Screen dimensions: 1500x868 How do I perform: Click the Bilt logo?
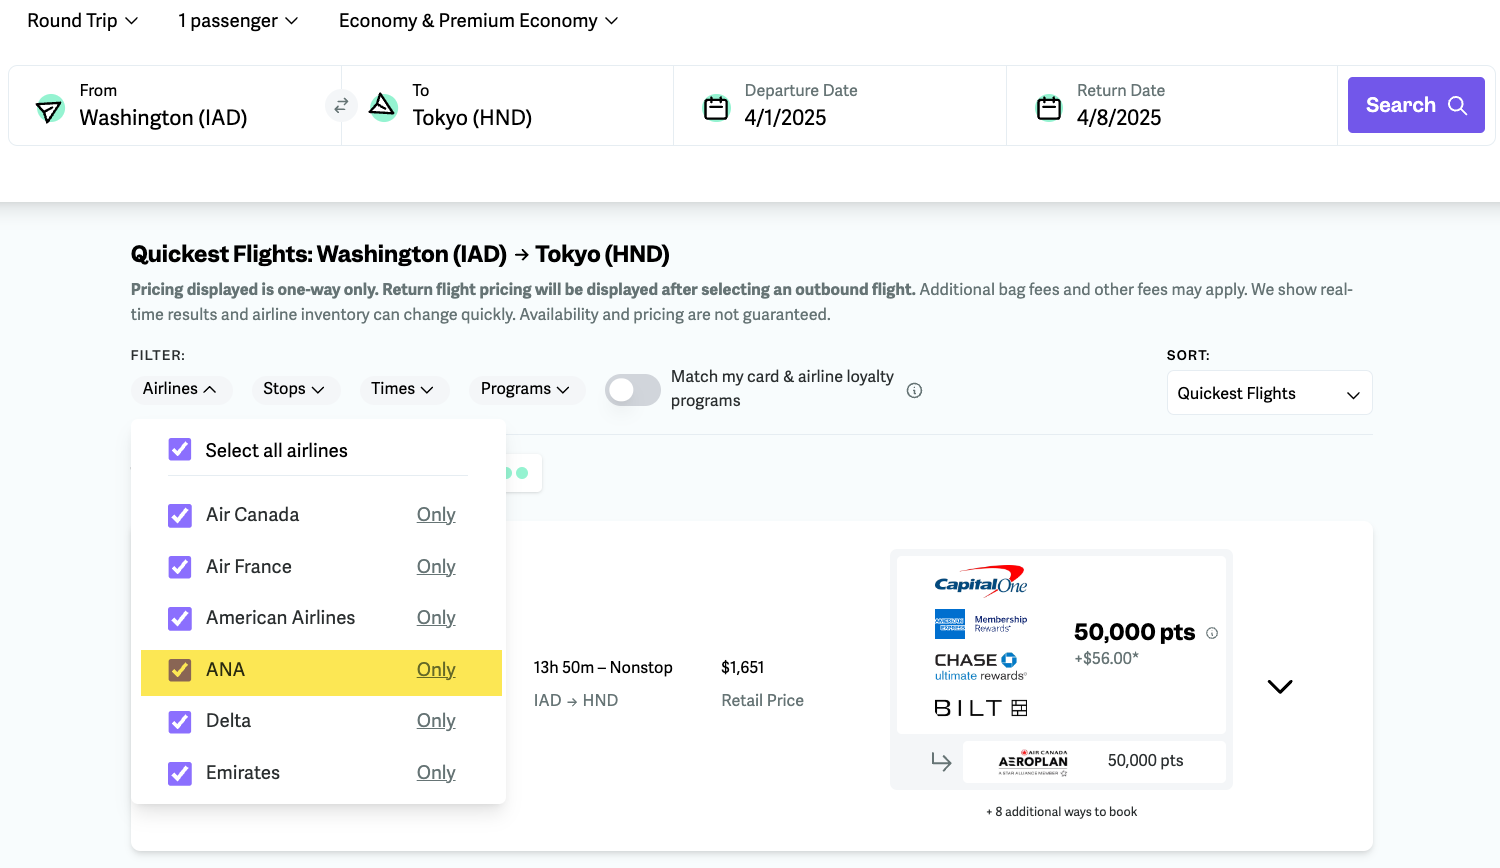(981, 708)
